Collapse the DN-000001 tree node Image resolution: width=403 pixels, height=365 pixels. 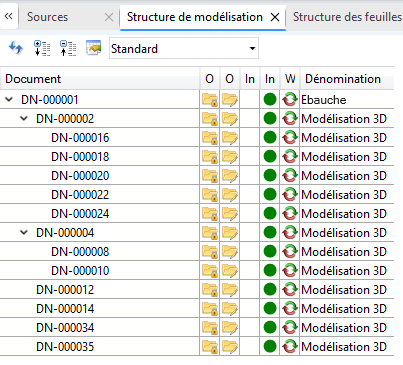click(x=9, y=99)
